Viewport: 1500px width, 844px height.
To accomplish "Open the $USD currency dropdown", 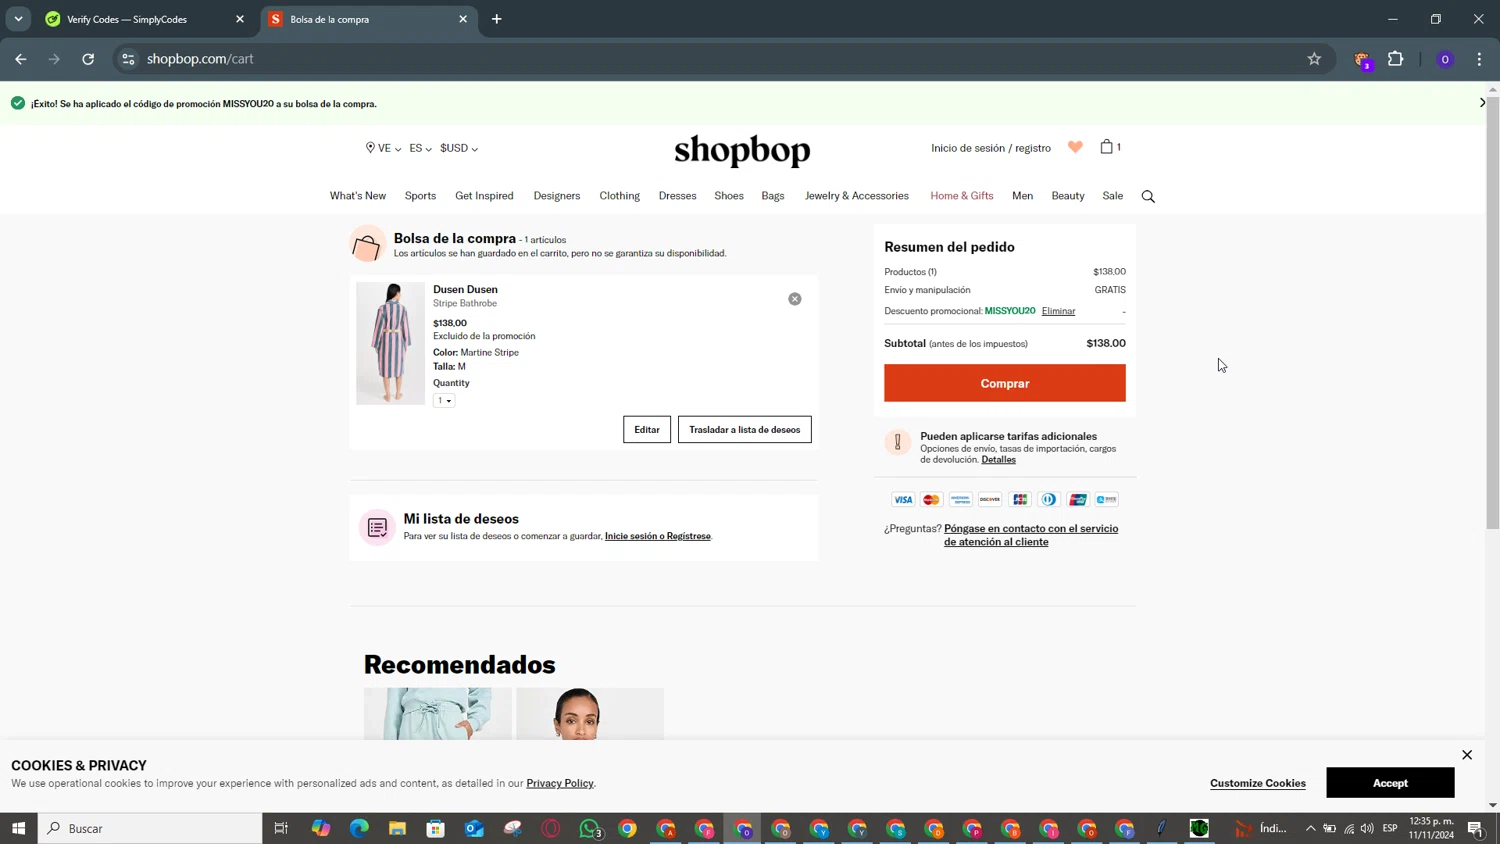I will pos(459,148).
